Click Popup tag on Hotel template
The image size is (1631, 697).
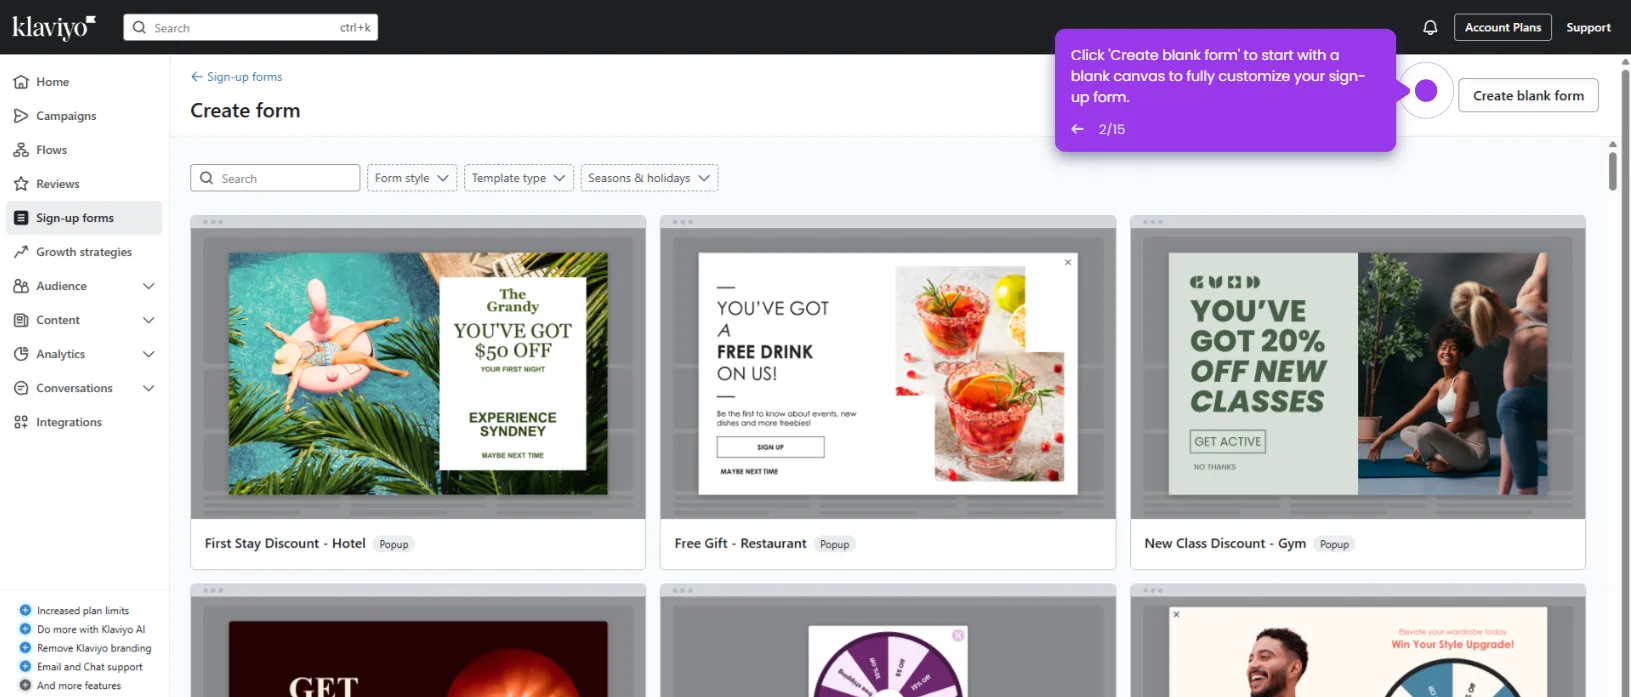pyautogui.click(x=394, y=544)
